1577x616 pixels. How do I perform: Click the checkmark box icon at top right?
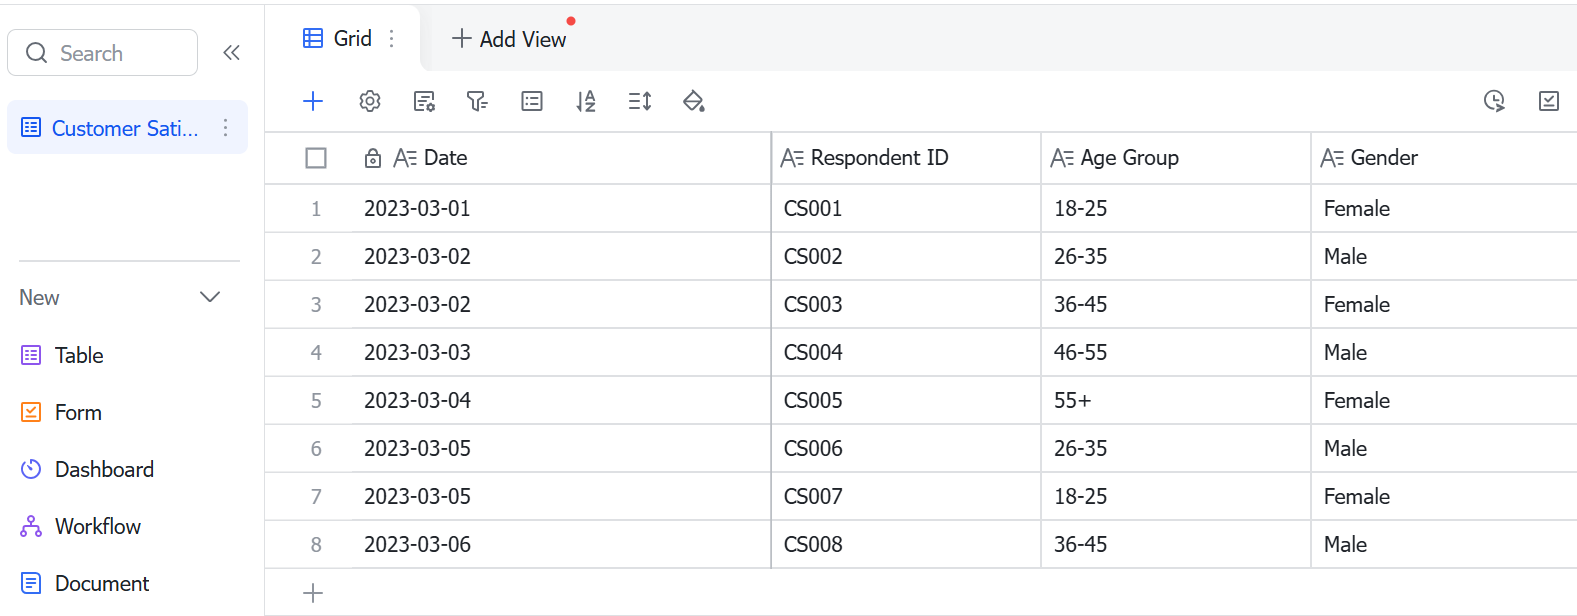[x=1549, y=101]
